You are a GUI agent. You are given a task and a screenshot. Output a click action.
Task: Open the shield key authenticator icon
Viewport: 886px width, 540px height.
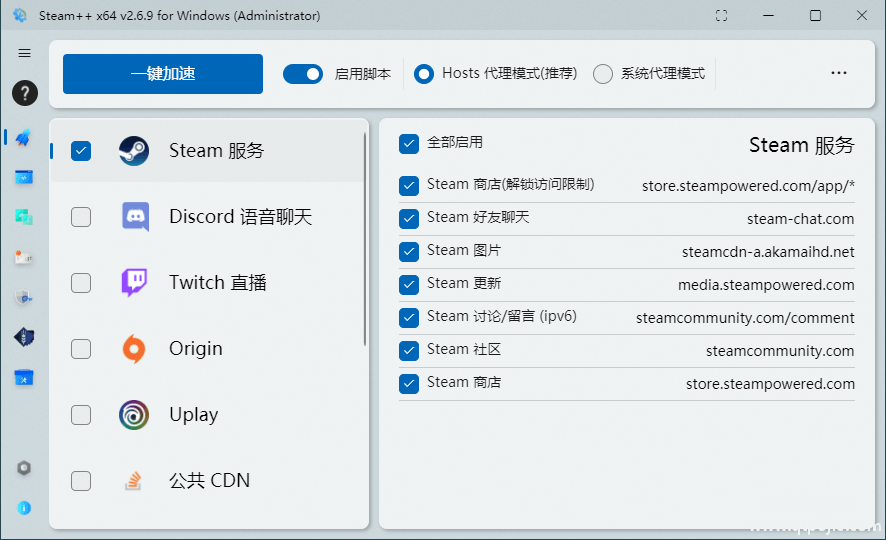click(24, 297)
